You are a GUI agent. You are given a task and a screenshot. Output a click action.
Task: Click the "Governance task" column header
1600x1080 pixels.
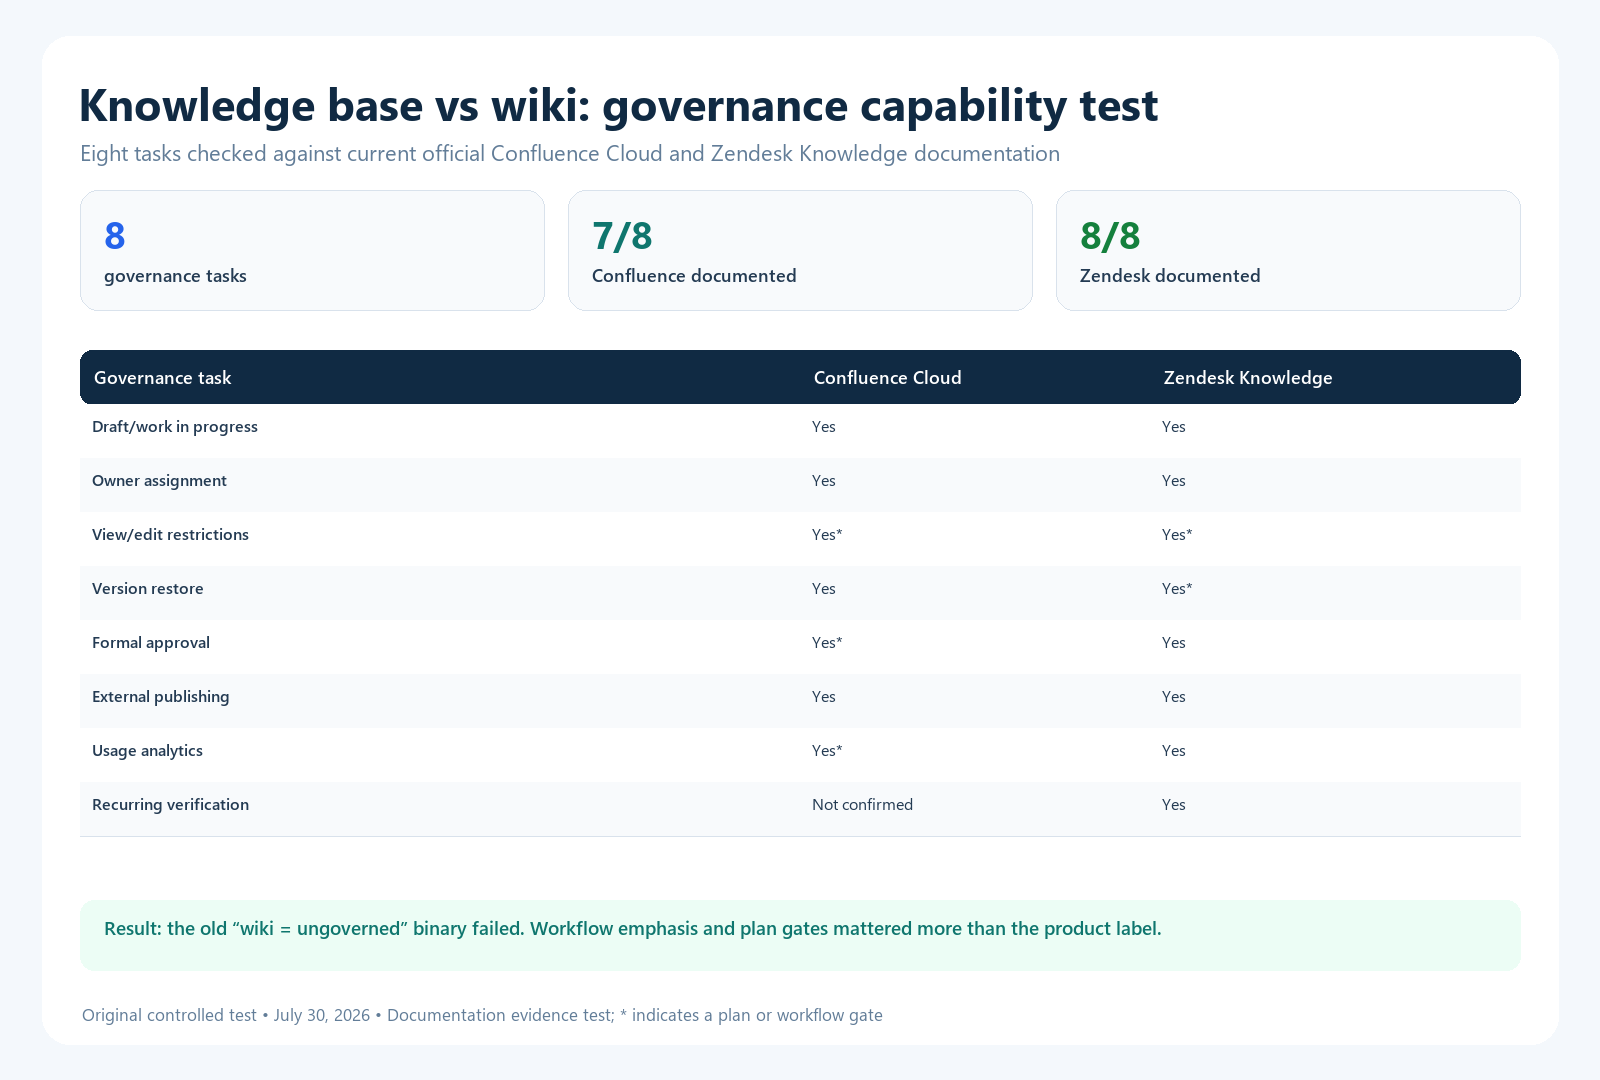click(x=162, y=378)
